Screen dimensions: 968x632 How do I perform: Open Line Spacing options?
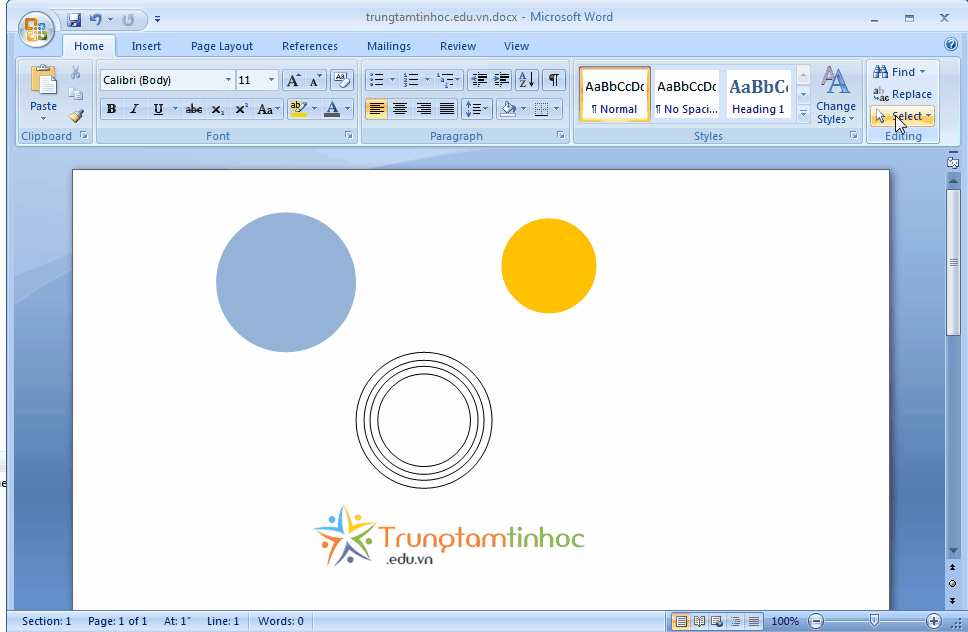(x=476, y=109)
